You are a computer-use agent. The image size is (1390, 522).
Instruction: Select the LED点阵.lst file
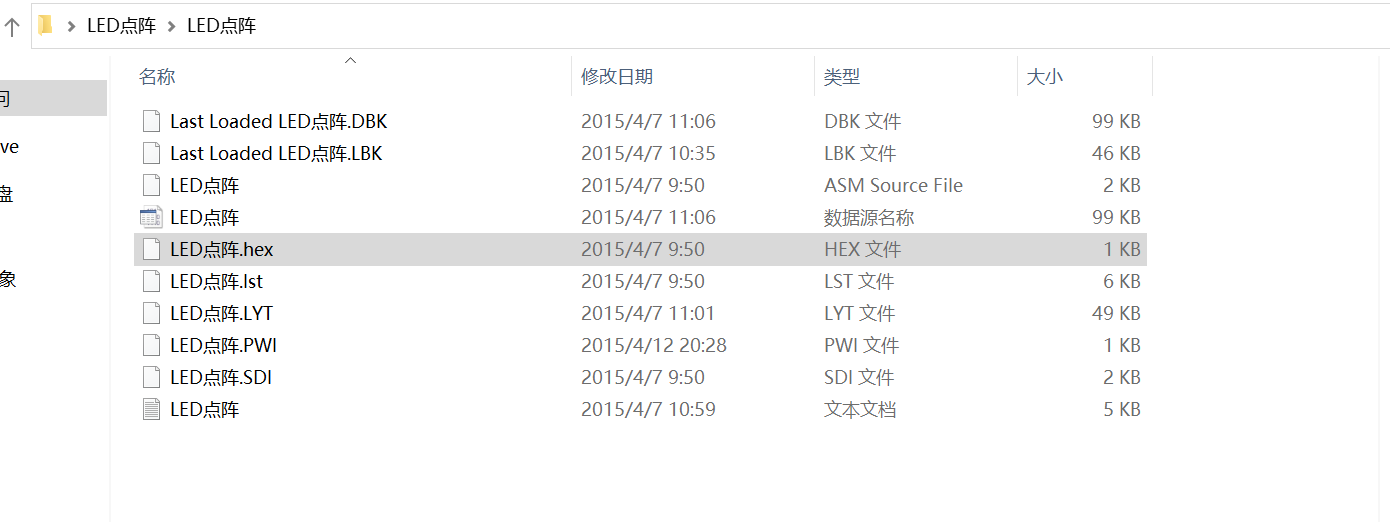coord(216,281)
